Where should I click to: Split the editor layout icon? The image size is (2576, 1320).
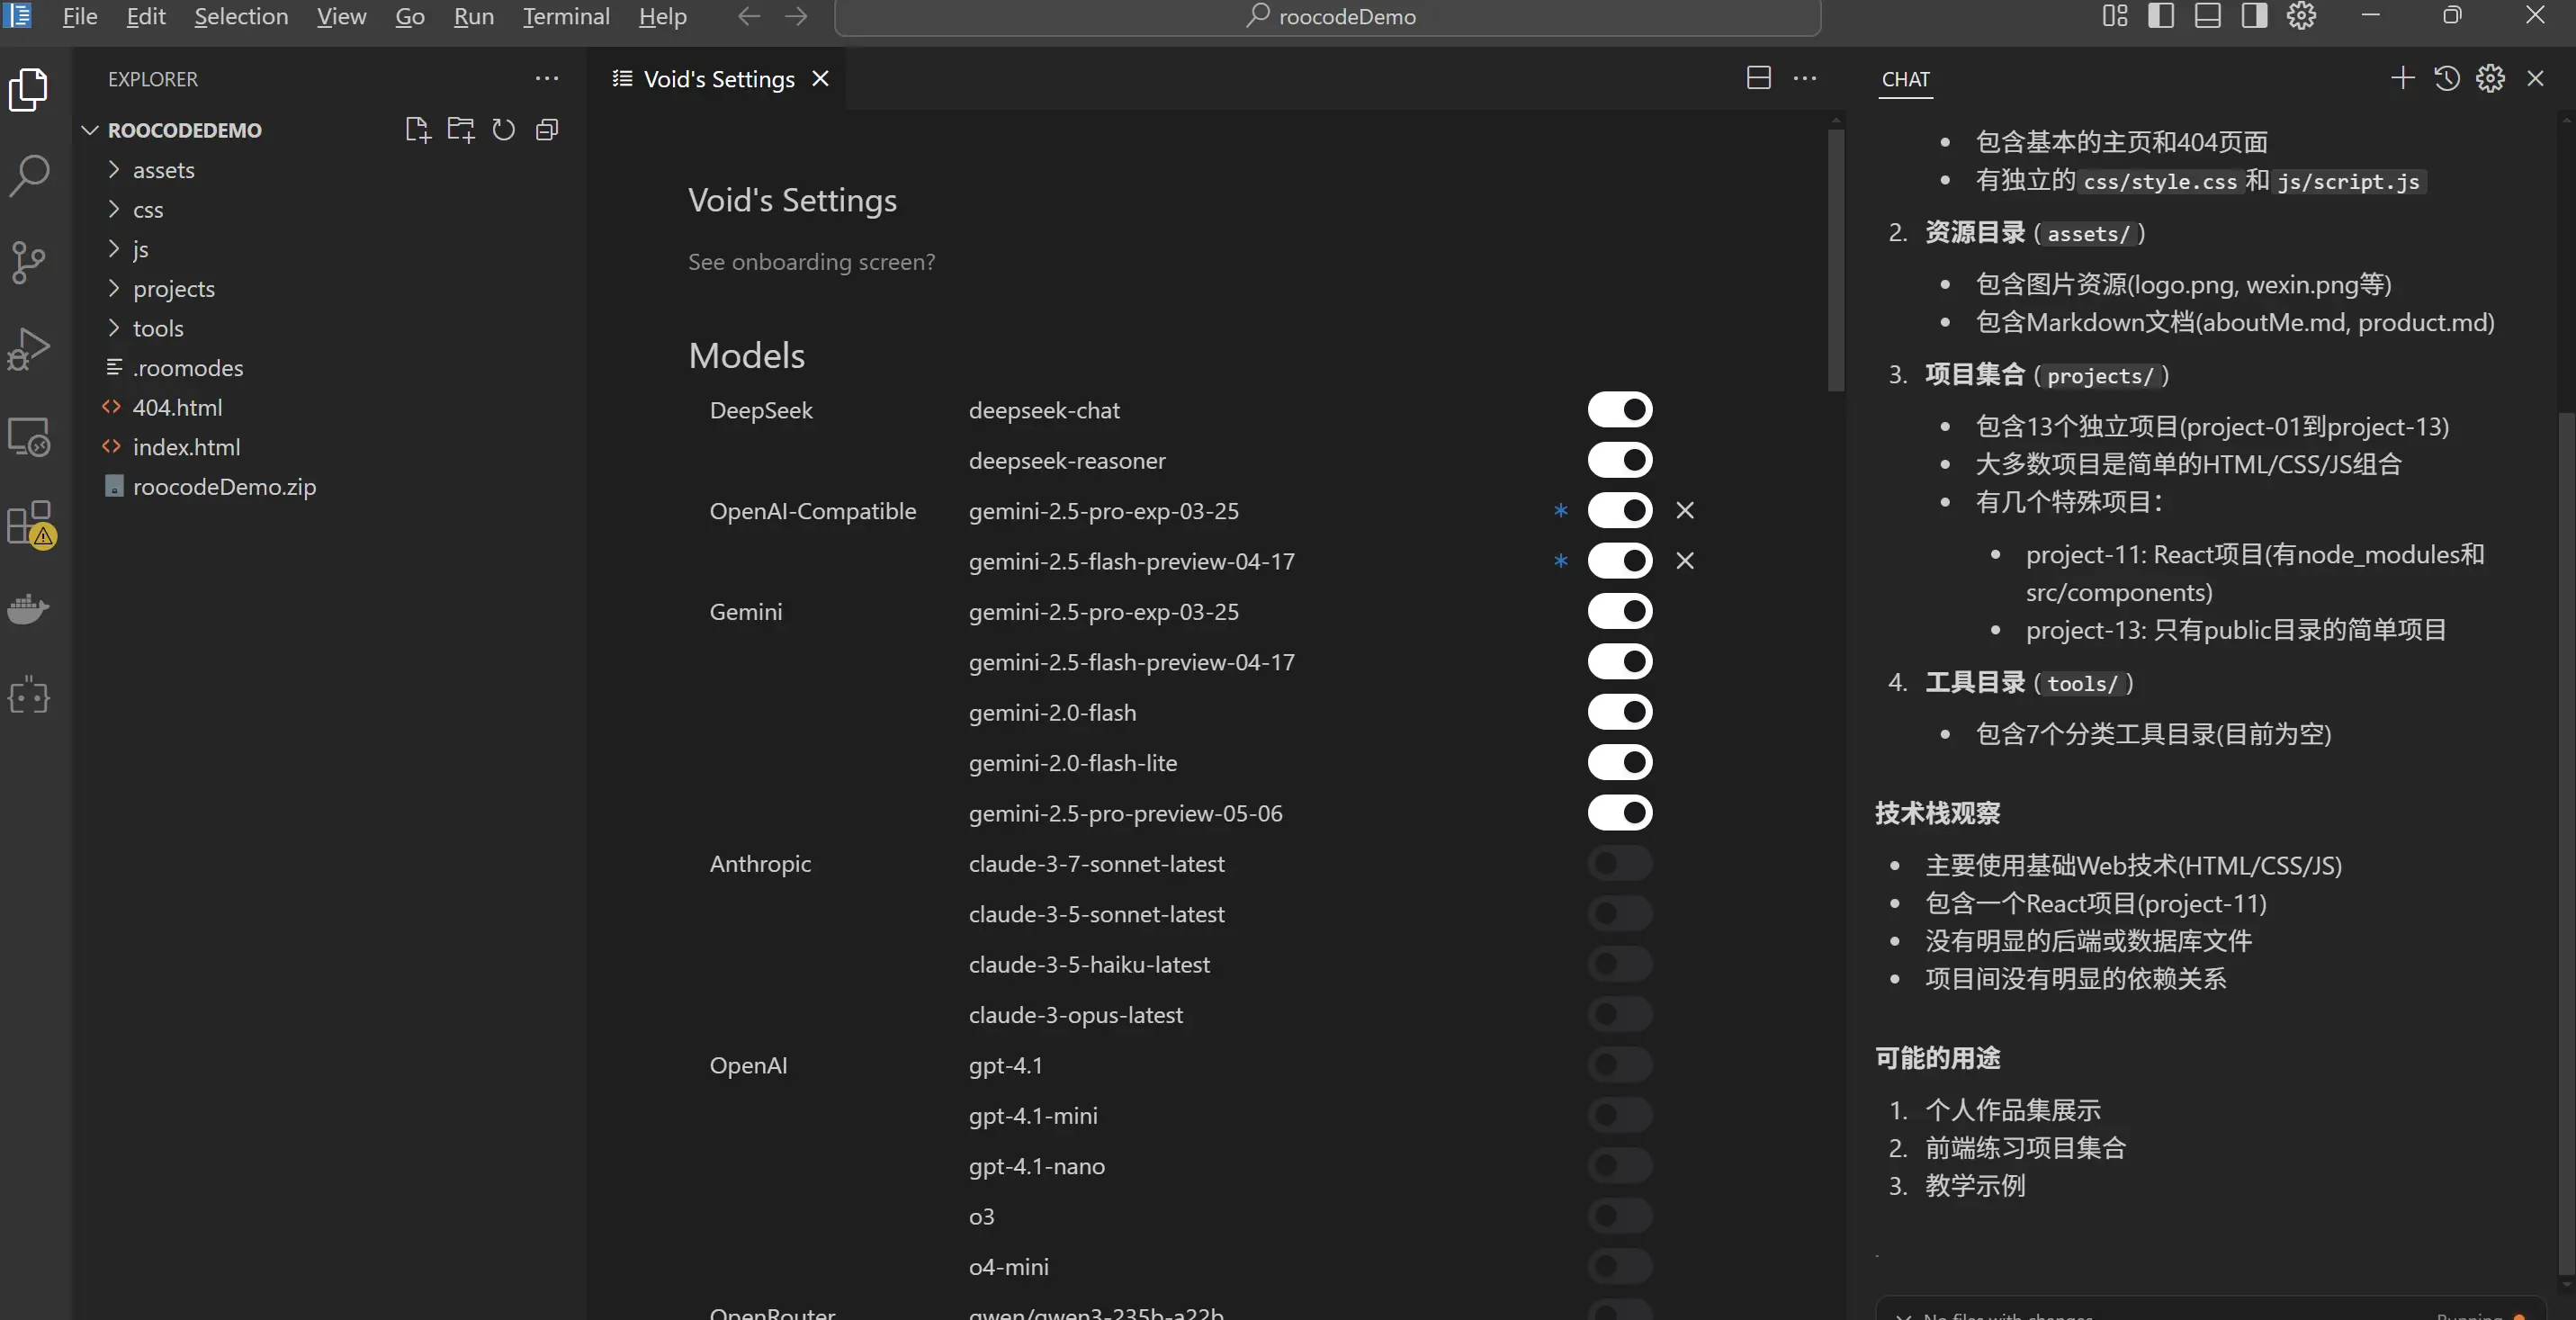(1759, 78)
